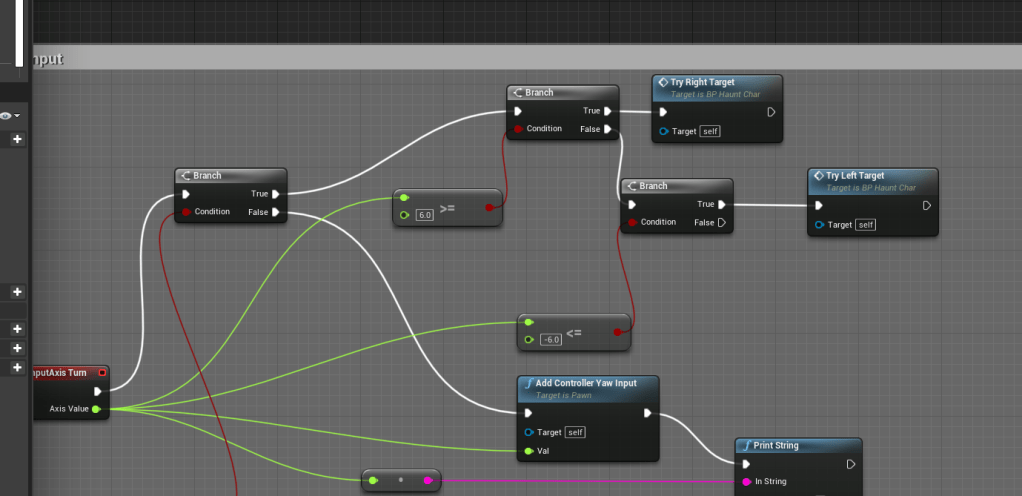Screen dimensions: 1022x496
Task: Click the Try Left Target node header icon
Action: (818, 176)
